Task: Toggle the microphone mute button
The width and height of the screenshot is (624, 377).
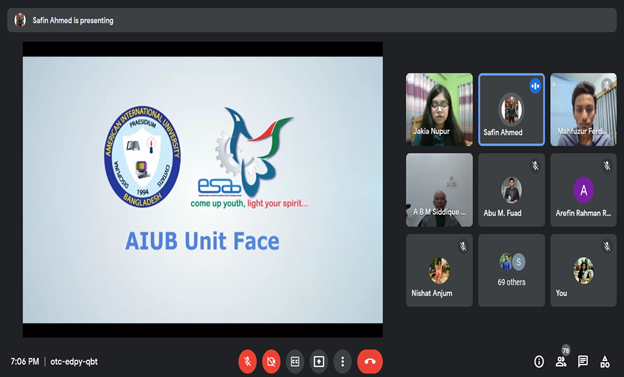Action: pyautogui.click(x=248, y=361)
